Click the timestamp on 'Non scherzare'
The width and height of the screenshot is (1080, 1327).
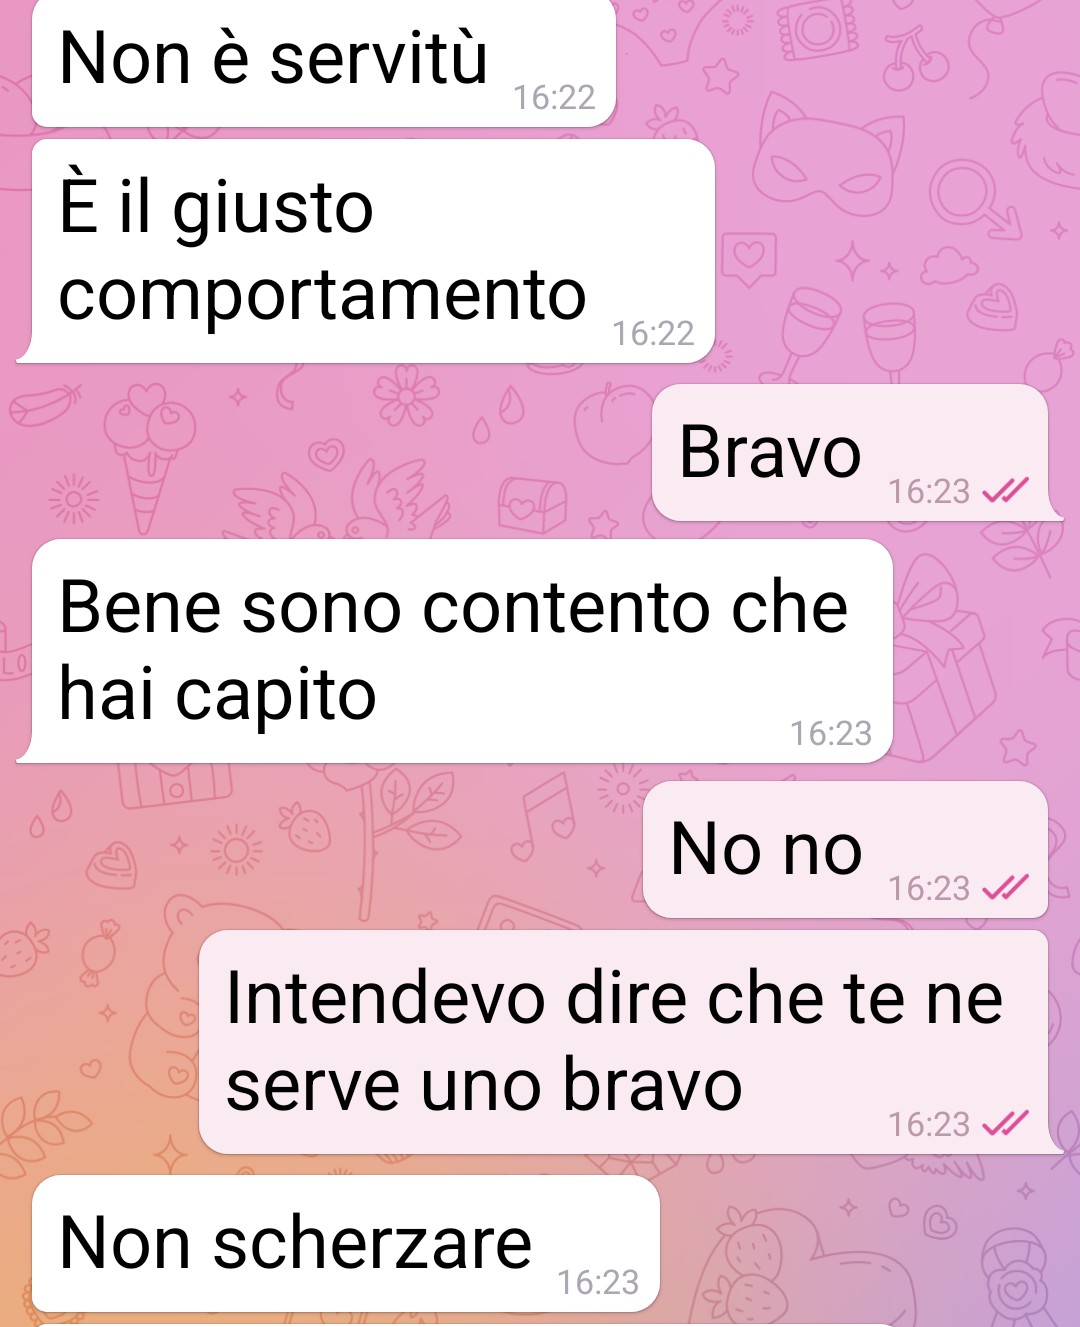[x=598, y=1282]
